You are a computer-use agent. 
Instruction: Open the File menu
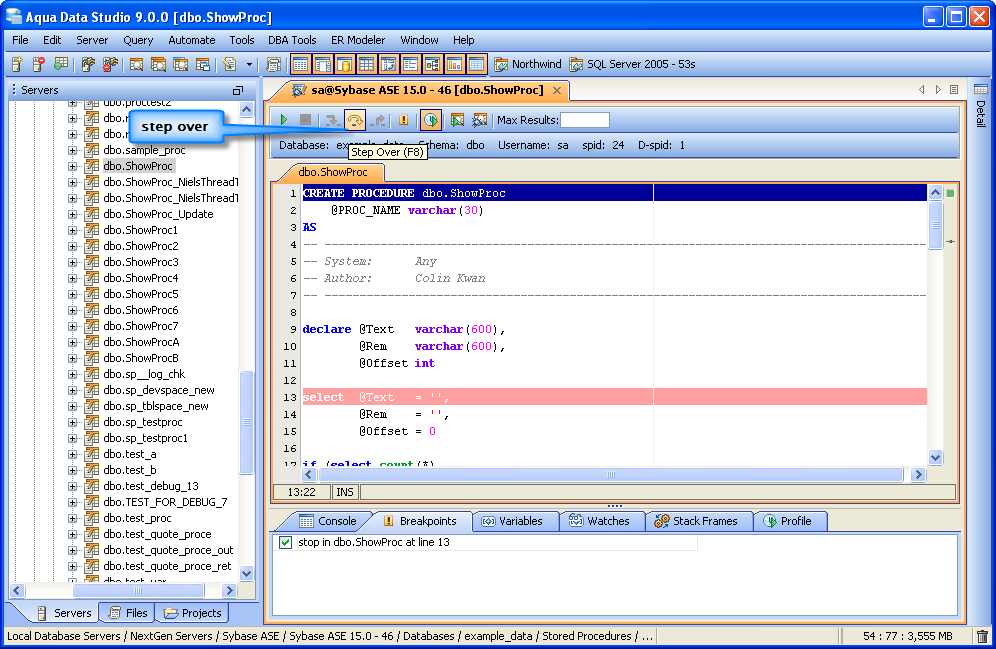(x=20, y=40)
